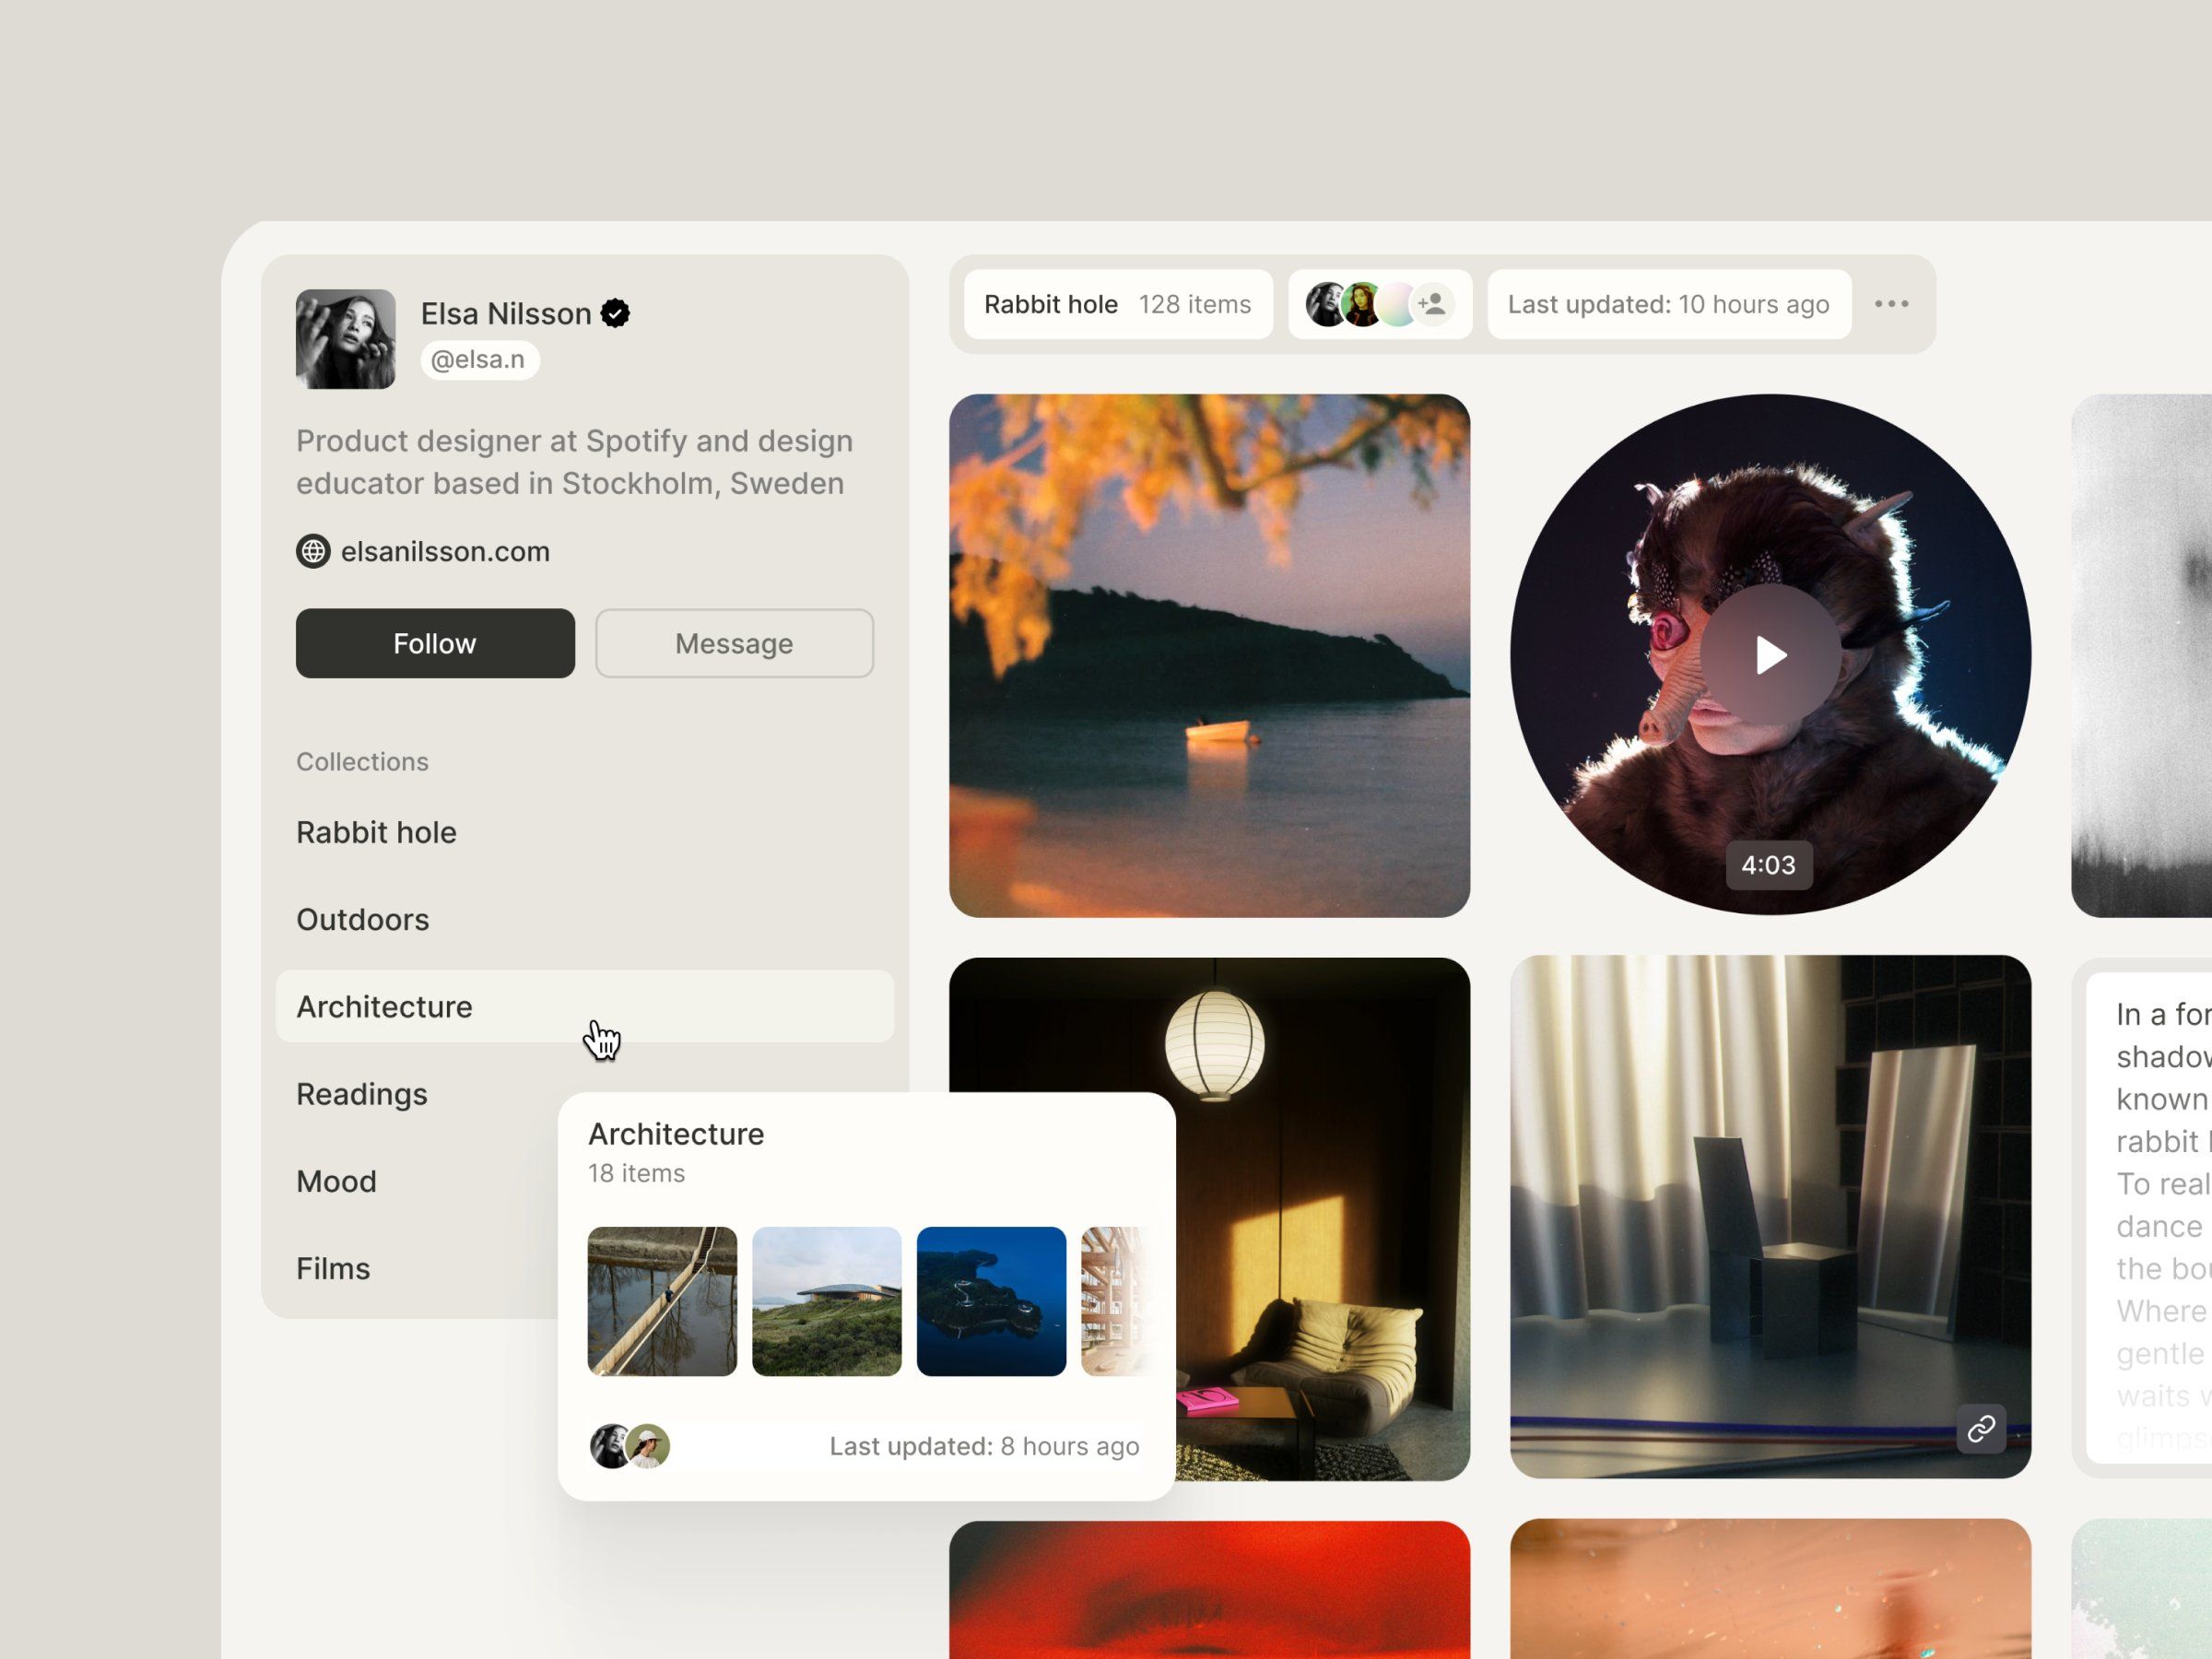Open the Architecture collection

pyautogui.click(x=384, y=1006)
